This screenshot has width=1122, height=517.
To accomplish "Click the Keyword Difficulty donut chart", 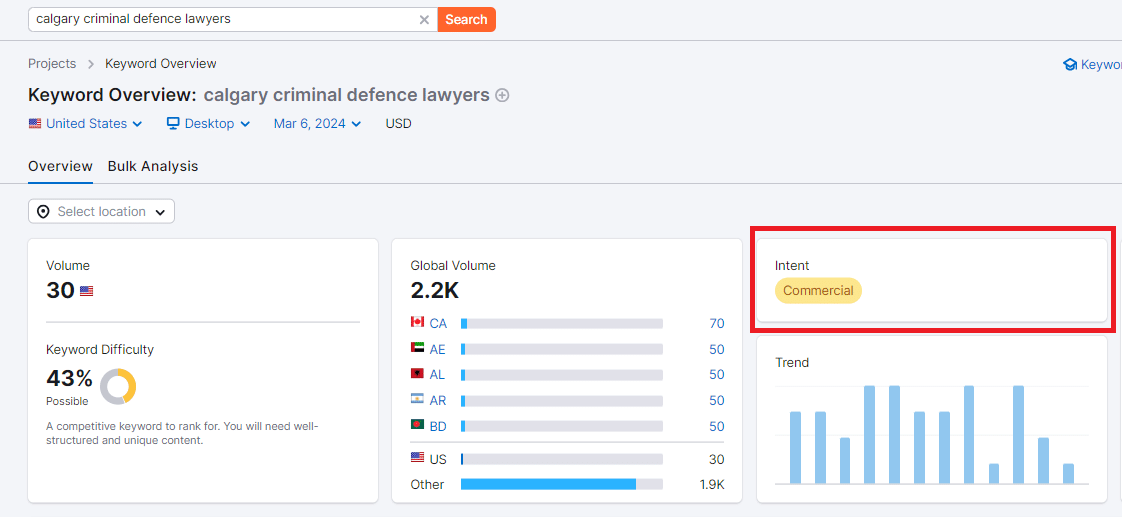I will click(x=118, y=386).
